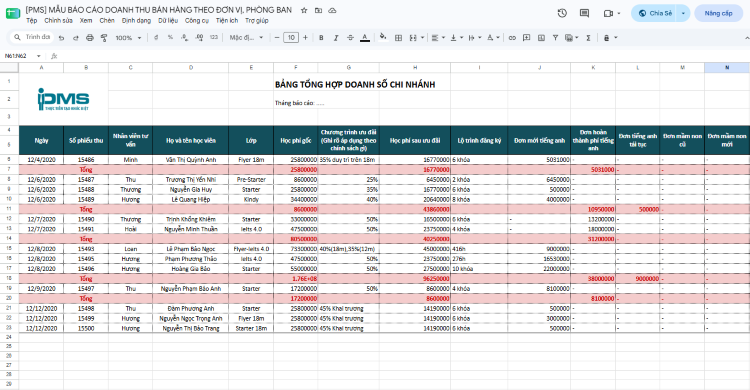Select cell showing 1.76E+08
Image resolution: width=750 pixels, height=390 pixels.
coord(296,279)
